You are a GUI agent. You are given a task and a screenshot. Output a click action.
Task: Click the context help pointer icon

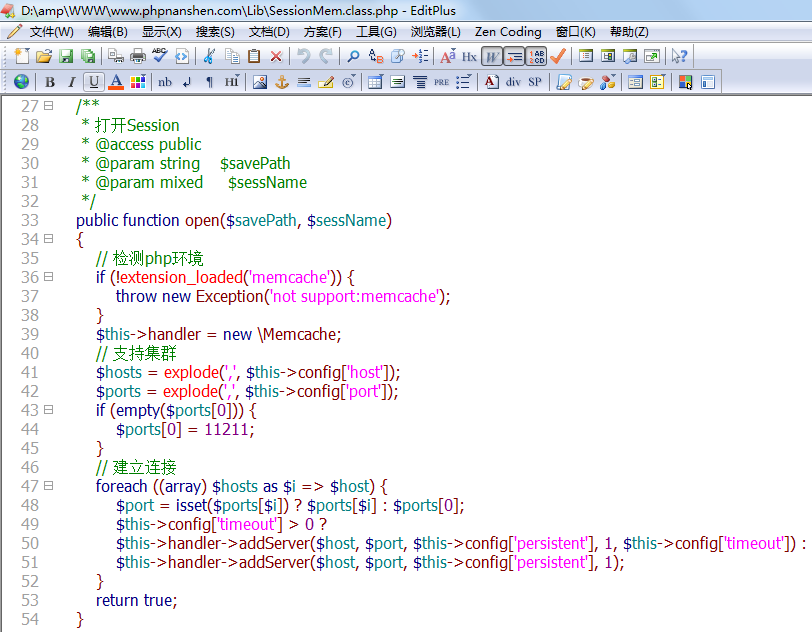pyautogui.click(x=679, y=56)
